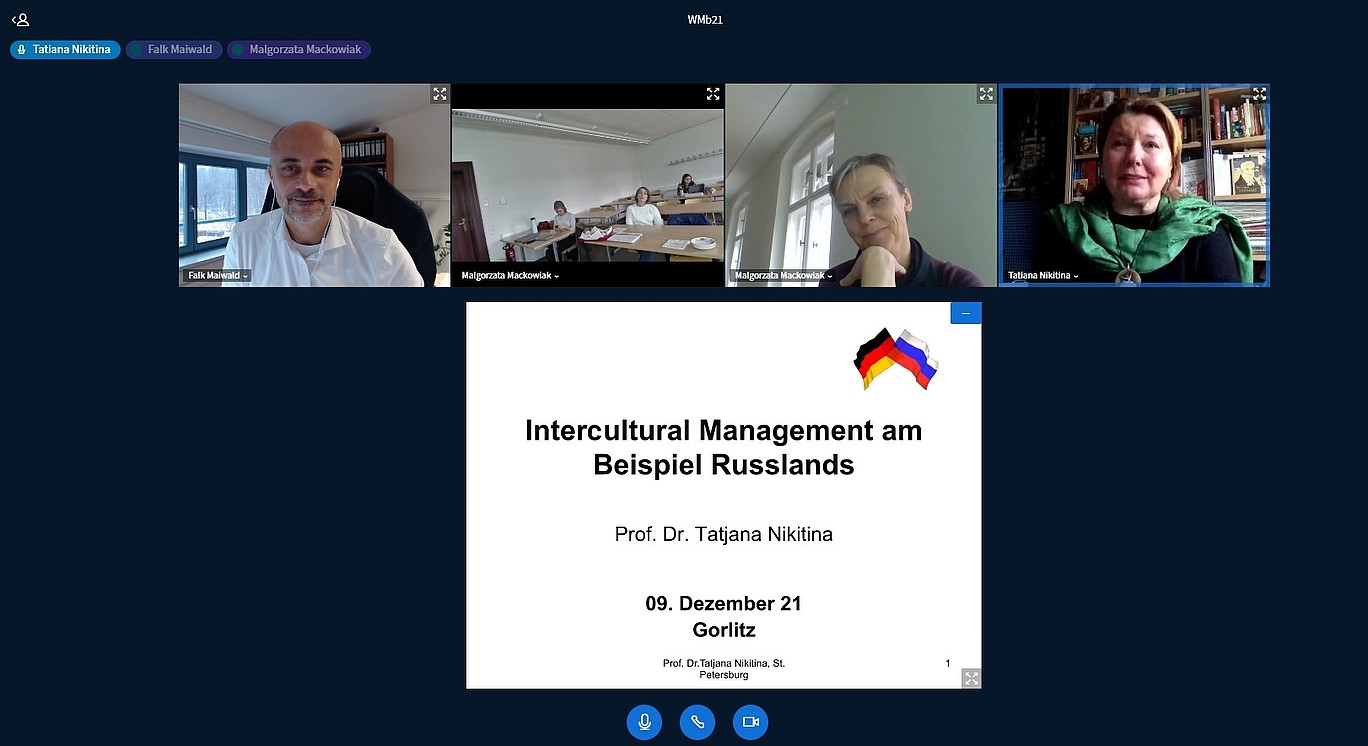This screenshot has width=1368, height=746.
Task: Toggle webcam sharing with the camera button
Action: 750,722
